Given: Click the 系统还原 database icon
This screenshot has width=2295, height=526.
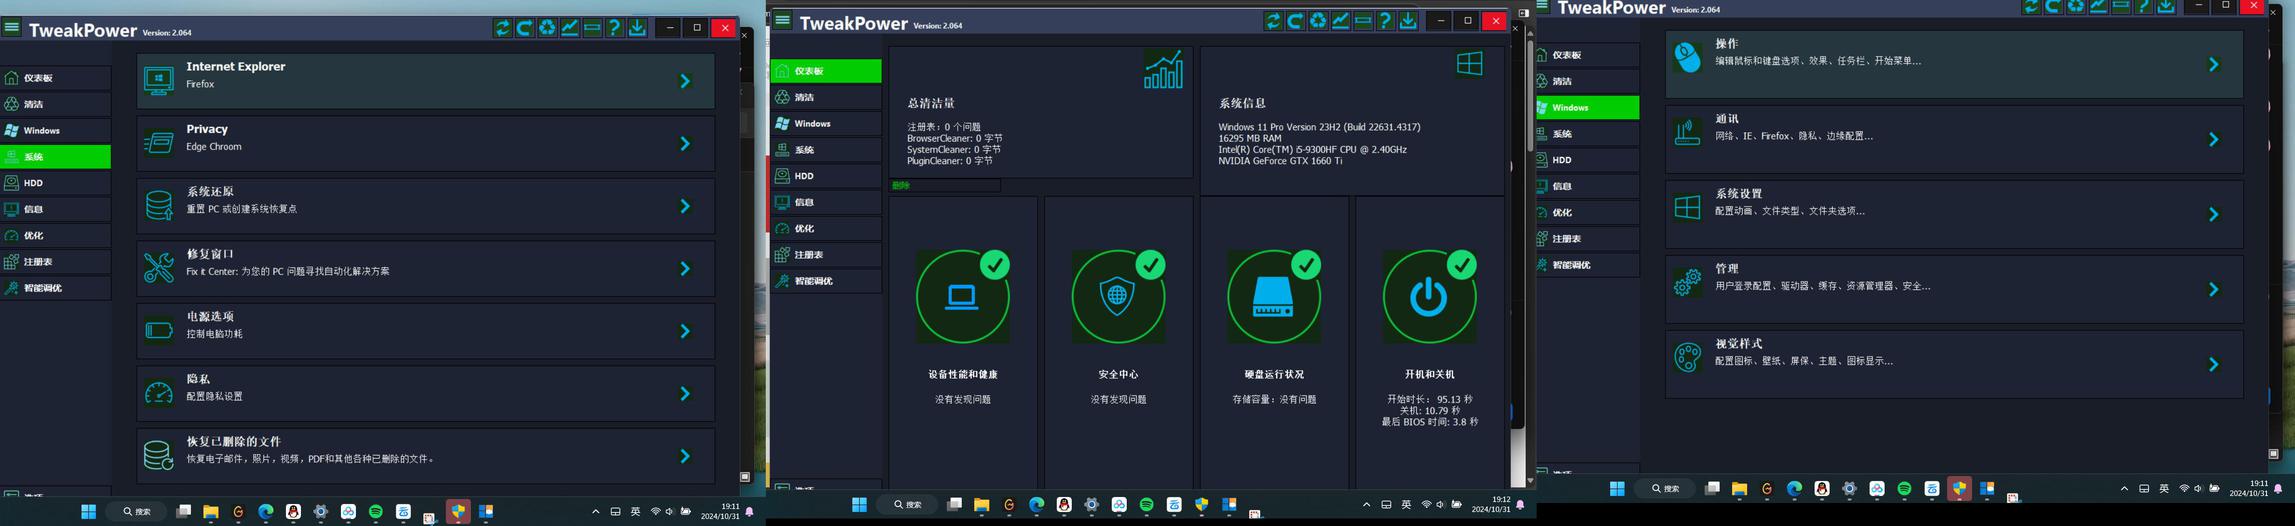Looking at the screenshot, I should (159, 206).
